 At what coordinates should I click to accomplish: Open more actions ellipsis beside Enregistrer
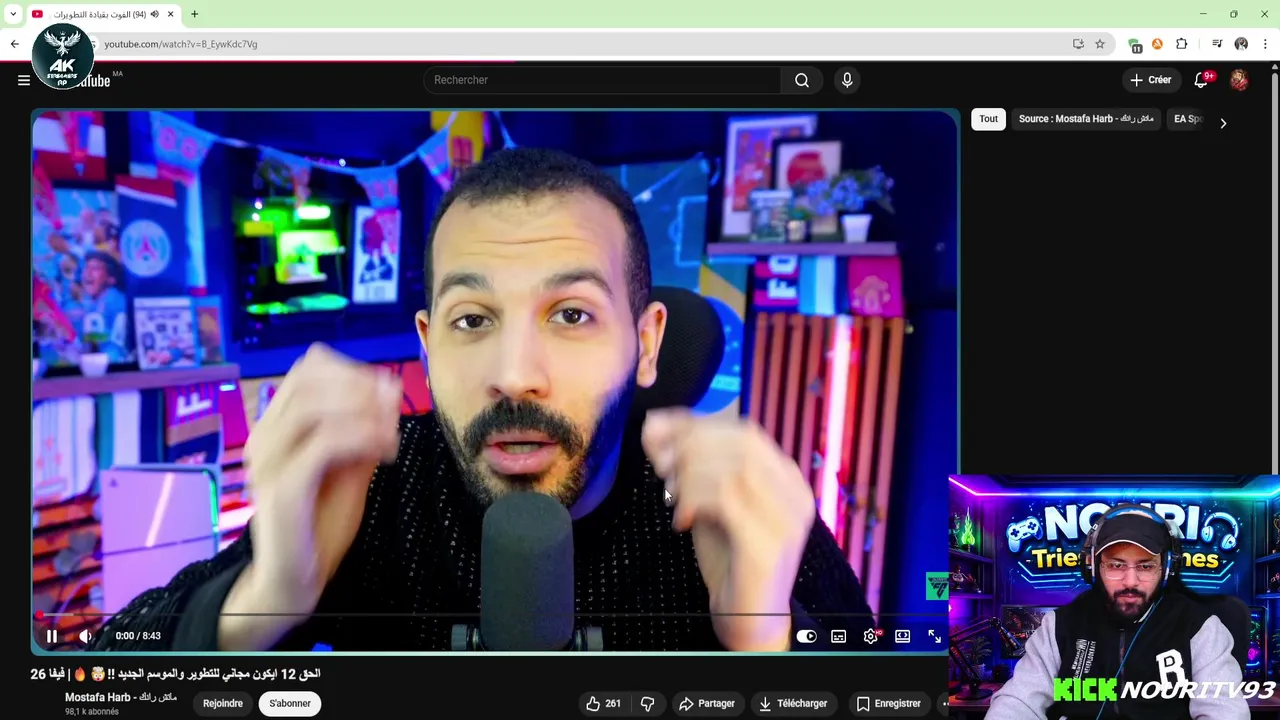pos(945,704)
